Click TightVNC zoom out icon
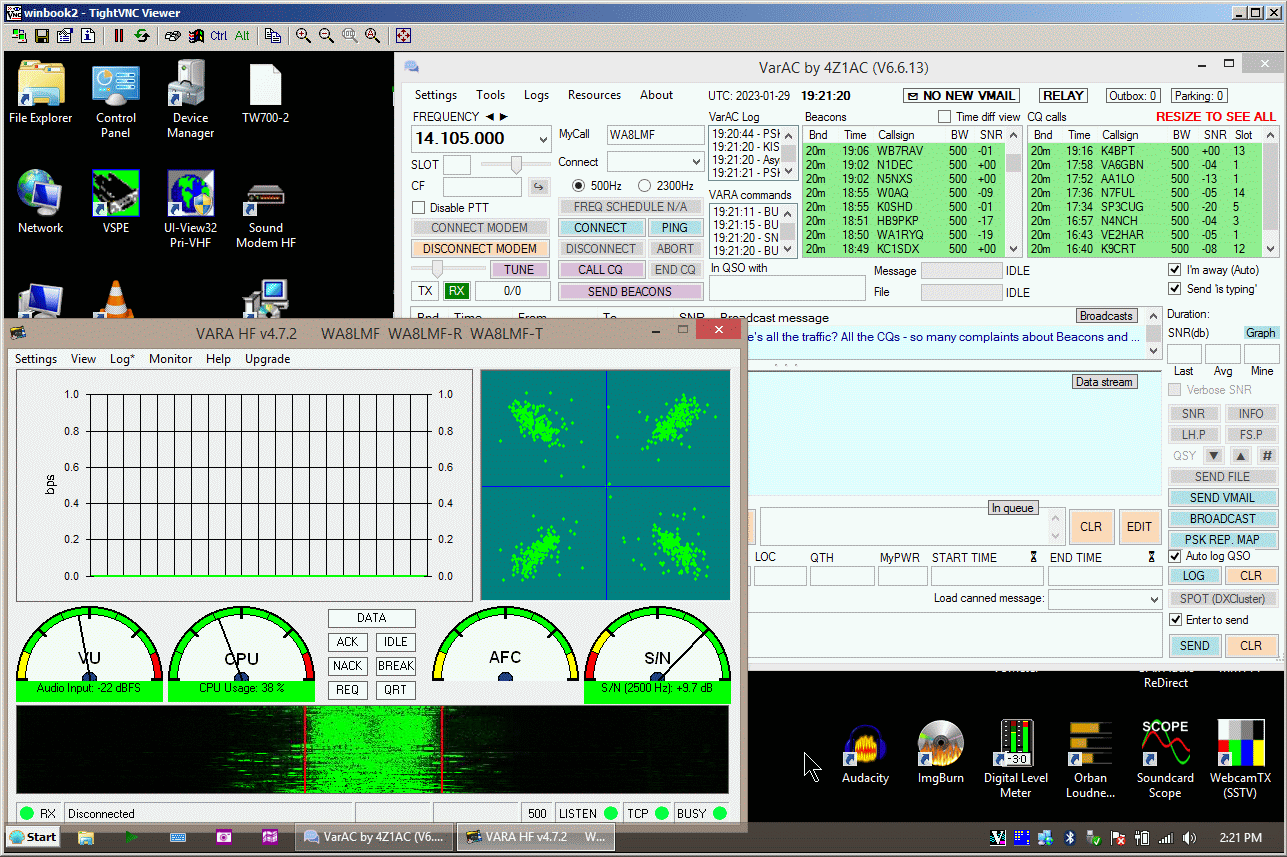The height and width of the screenshot is (857, 1287). (326, 35)
